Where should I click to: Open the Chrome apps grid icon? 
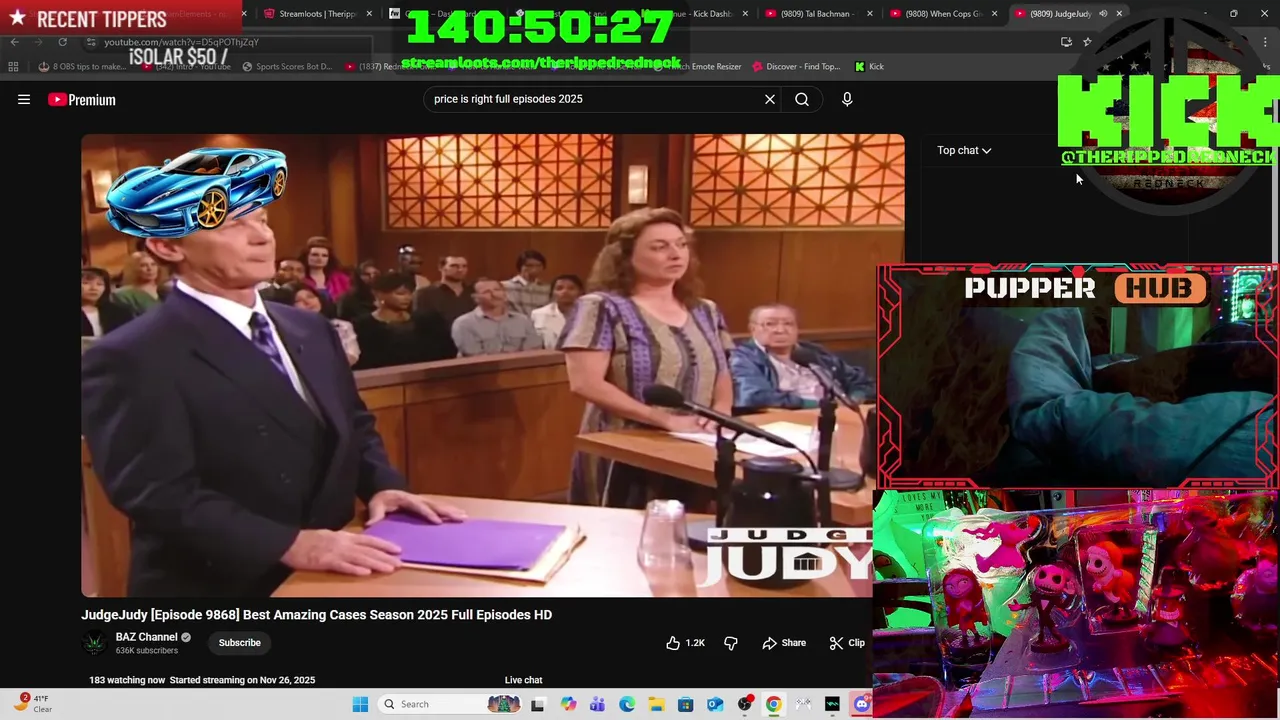pyautogui.click(x=13, y=67)
